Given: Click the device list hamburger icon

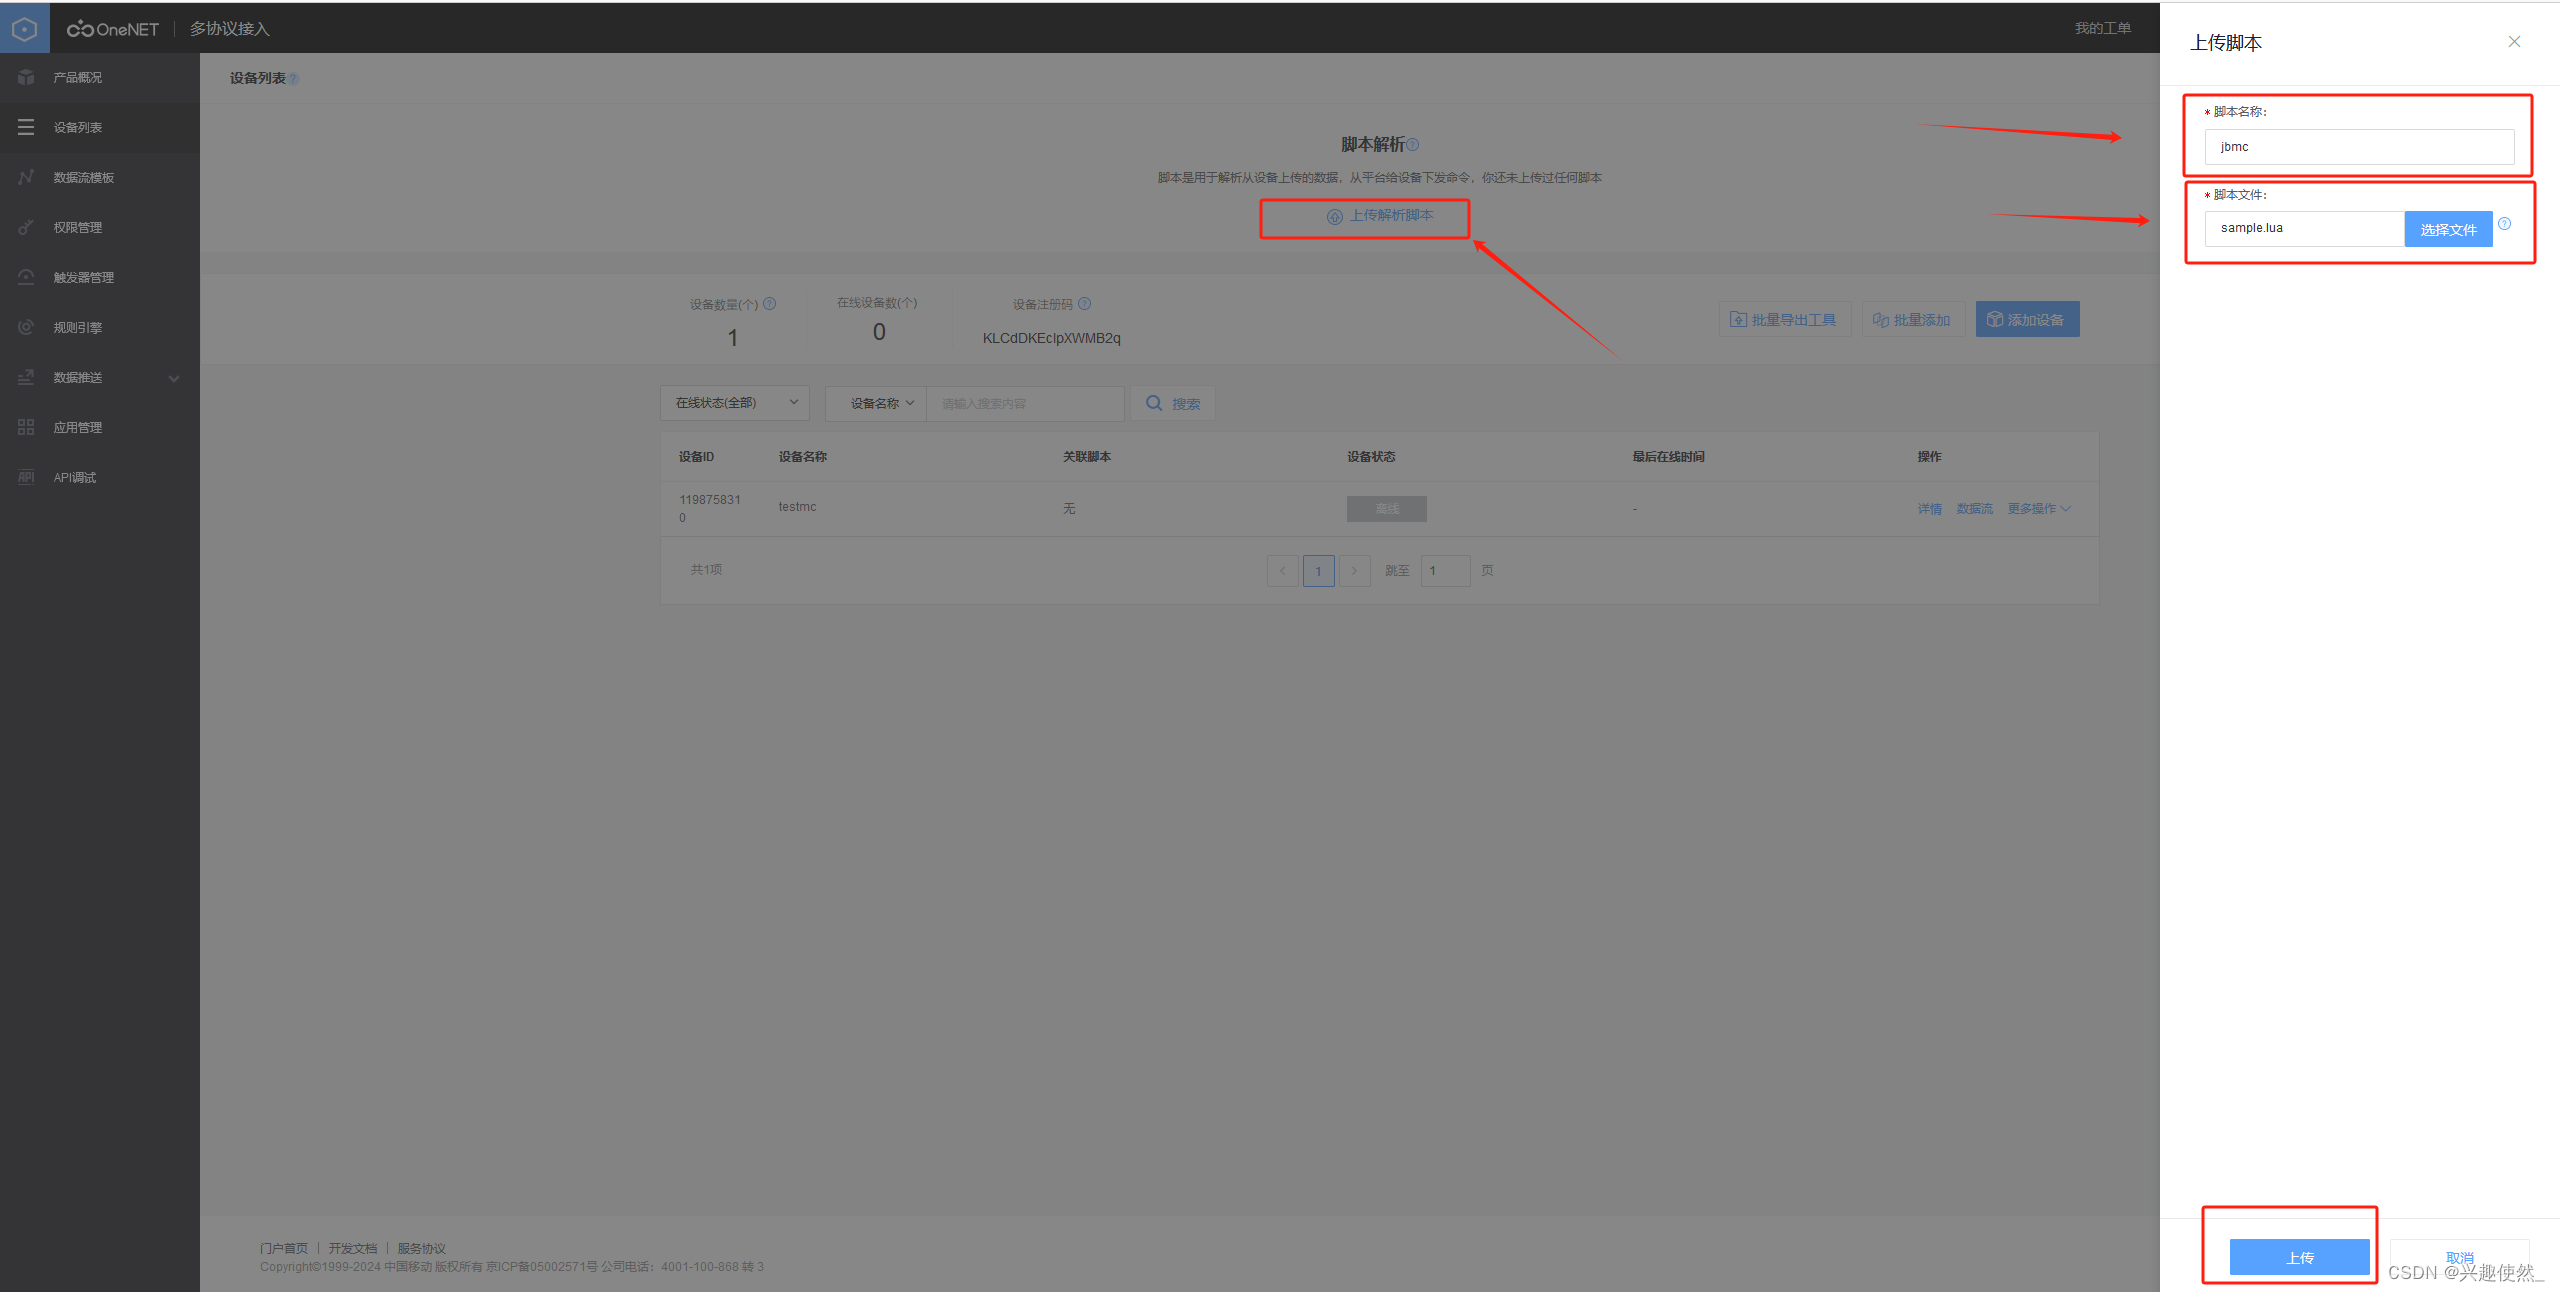Looking at the screenshot, I should coord(26,127).
